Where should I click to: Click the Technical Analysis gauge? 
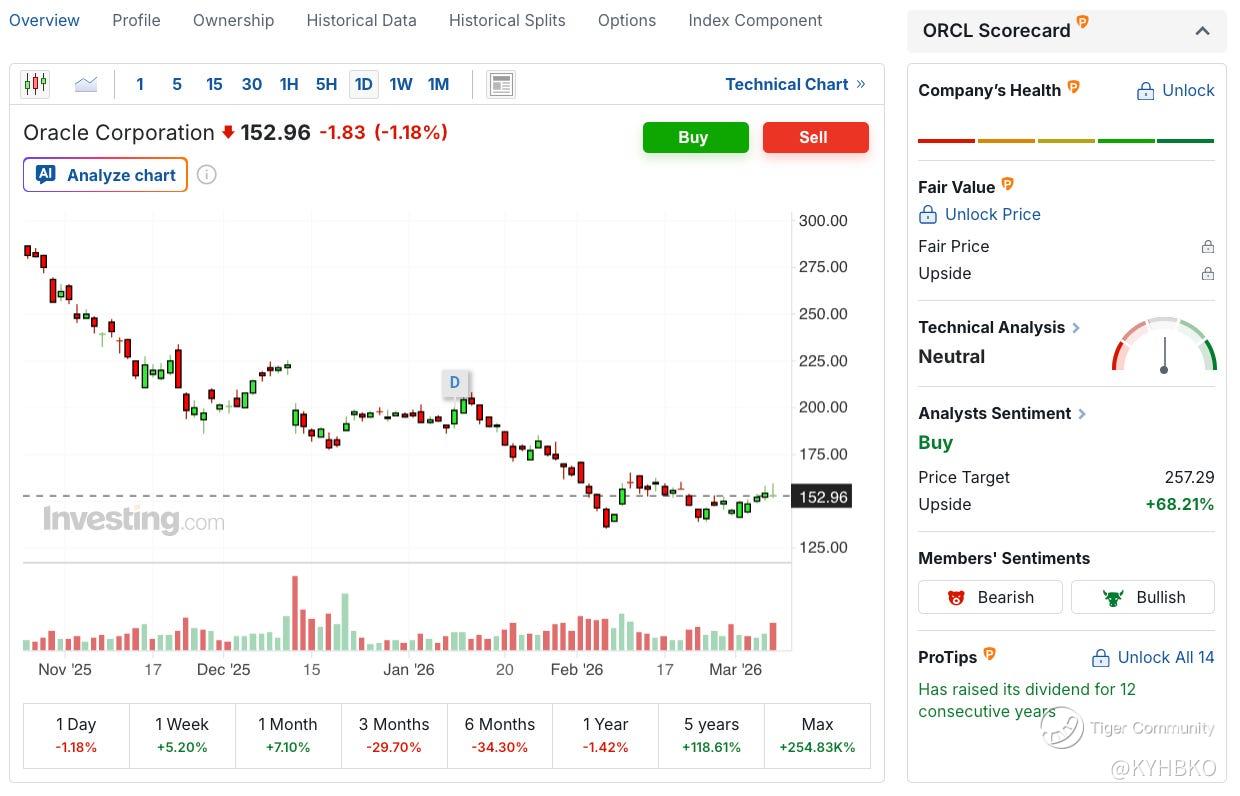[1164, 345]
